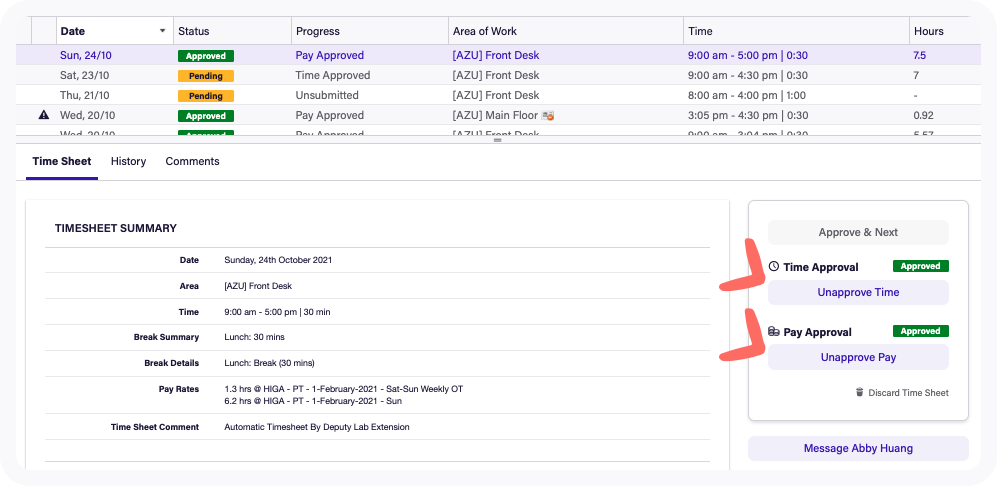The width and height of the screenshot is (997, 486).
Task: Click the Unapprove Time button
Action: tap(858, 293)
